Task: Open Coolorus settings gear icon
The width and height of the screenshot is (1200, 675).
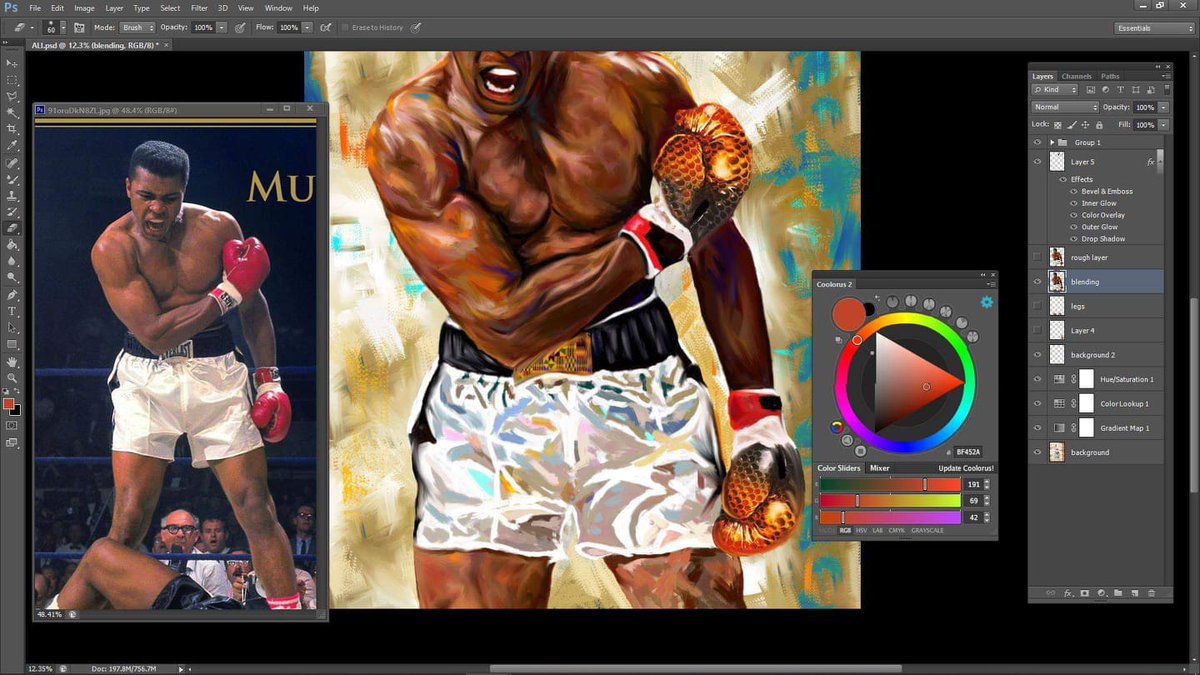Action: point(986,302)
